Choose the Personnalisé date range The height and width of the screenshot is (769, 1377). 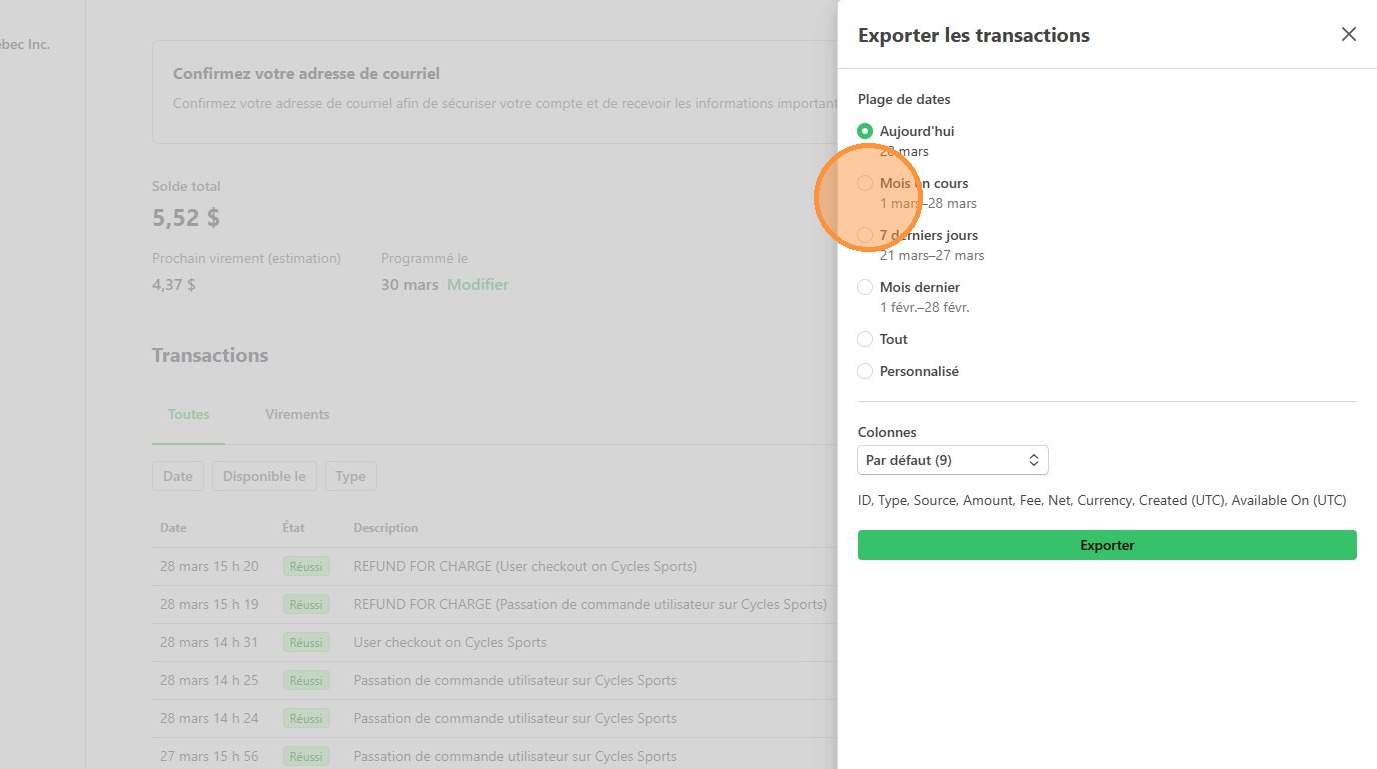tap(866, 371)
